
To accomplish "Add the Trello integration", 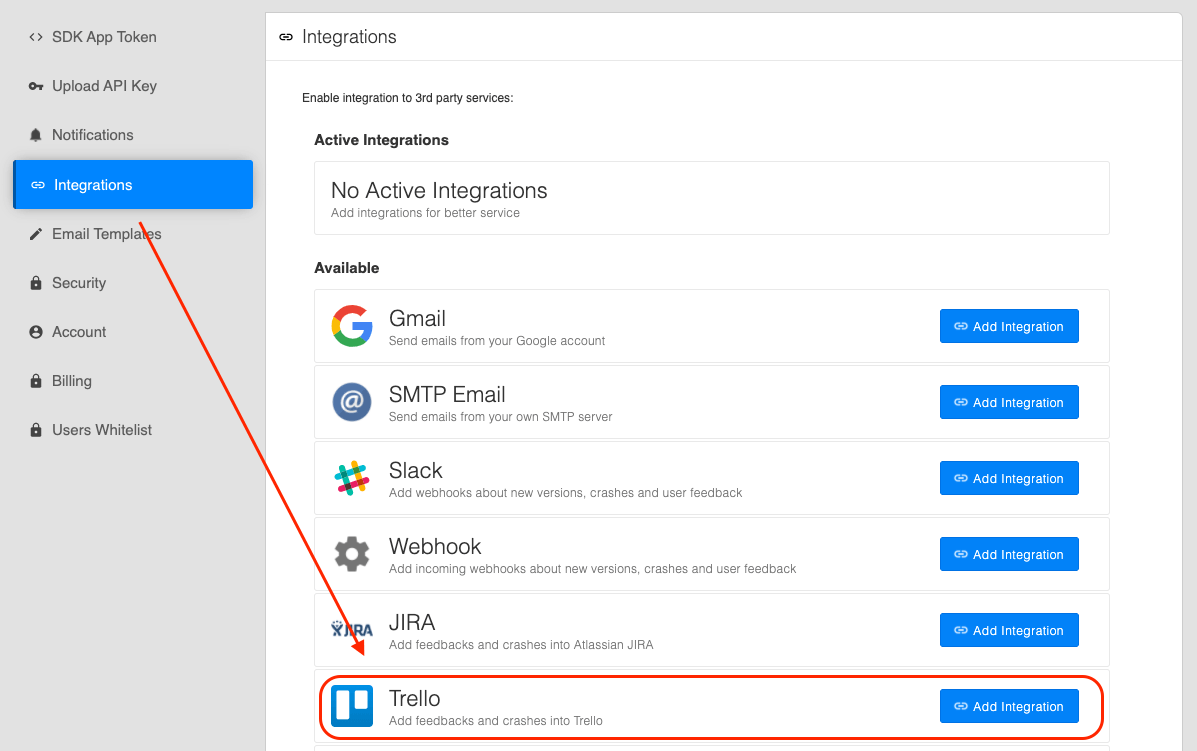I will point(1009,706).
